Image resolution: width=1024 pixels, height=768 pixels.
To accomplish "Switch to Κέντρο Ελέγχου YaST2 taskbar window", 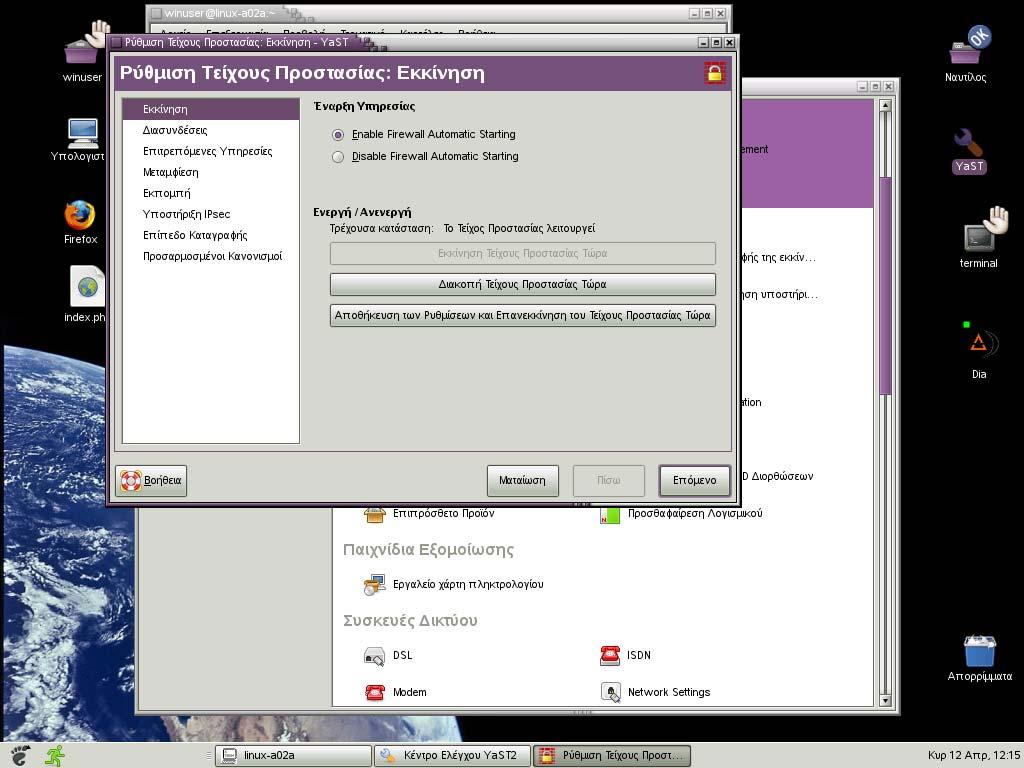I will [453, 756].
